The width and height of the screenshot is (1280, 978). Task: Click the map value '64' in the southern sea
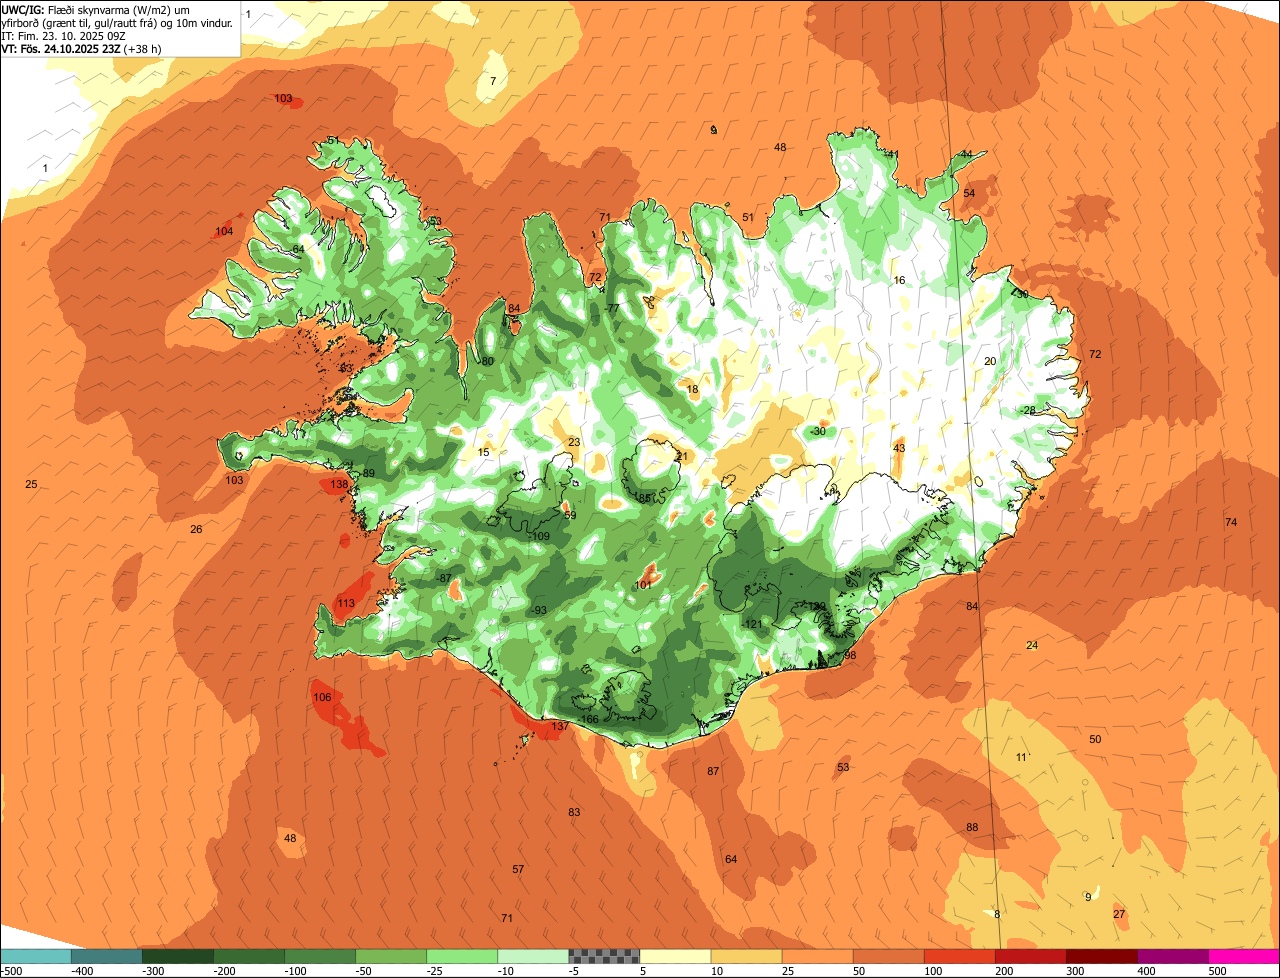pos(731,859)
